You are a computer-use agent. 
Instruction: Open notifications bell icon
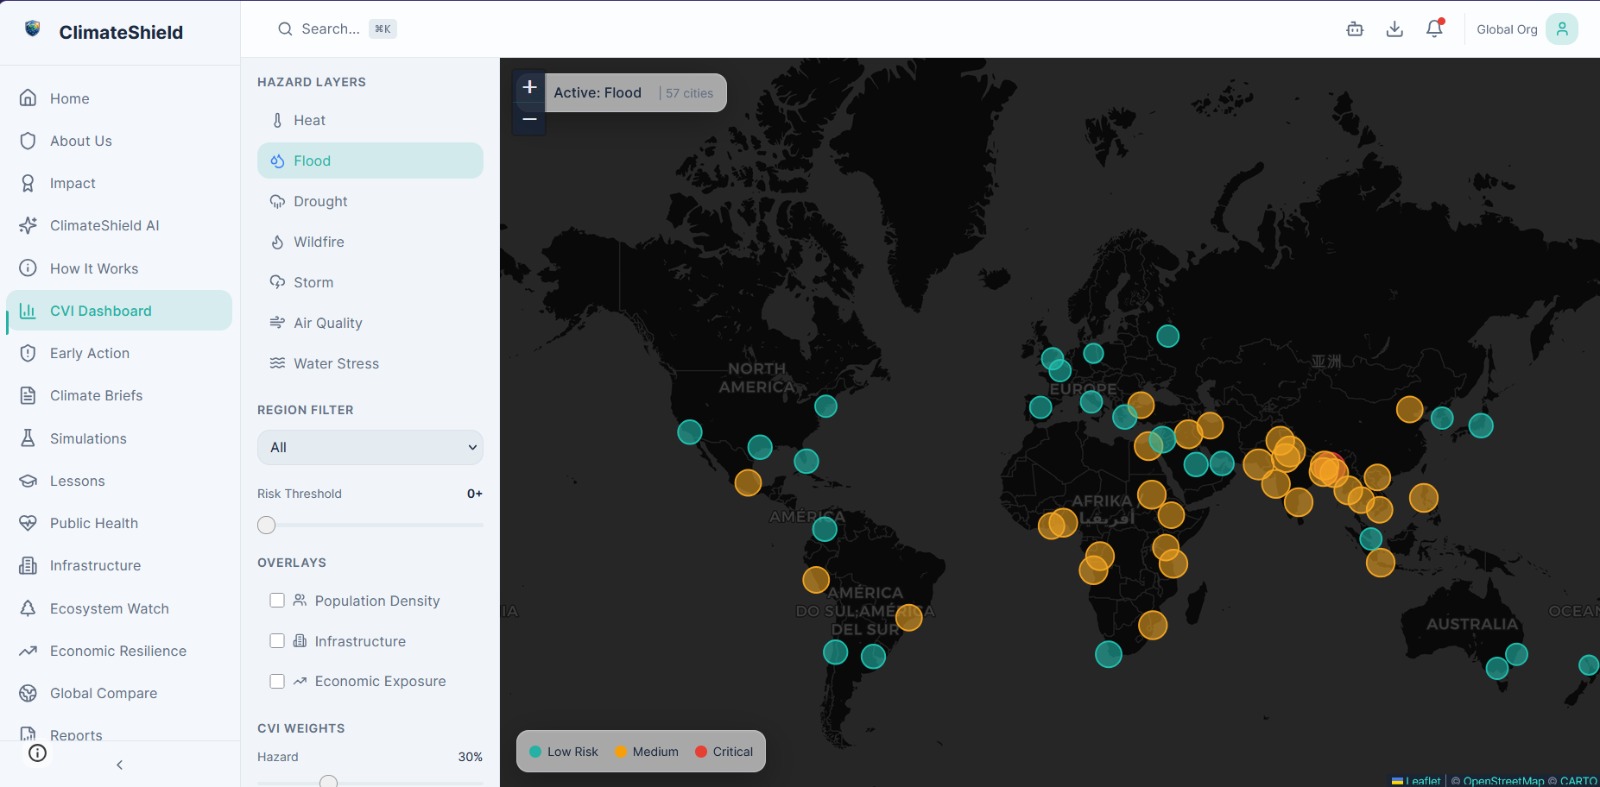pos(1435,29)
